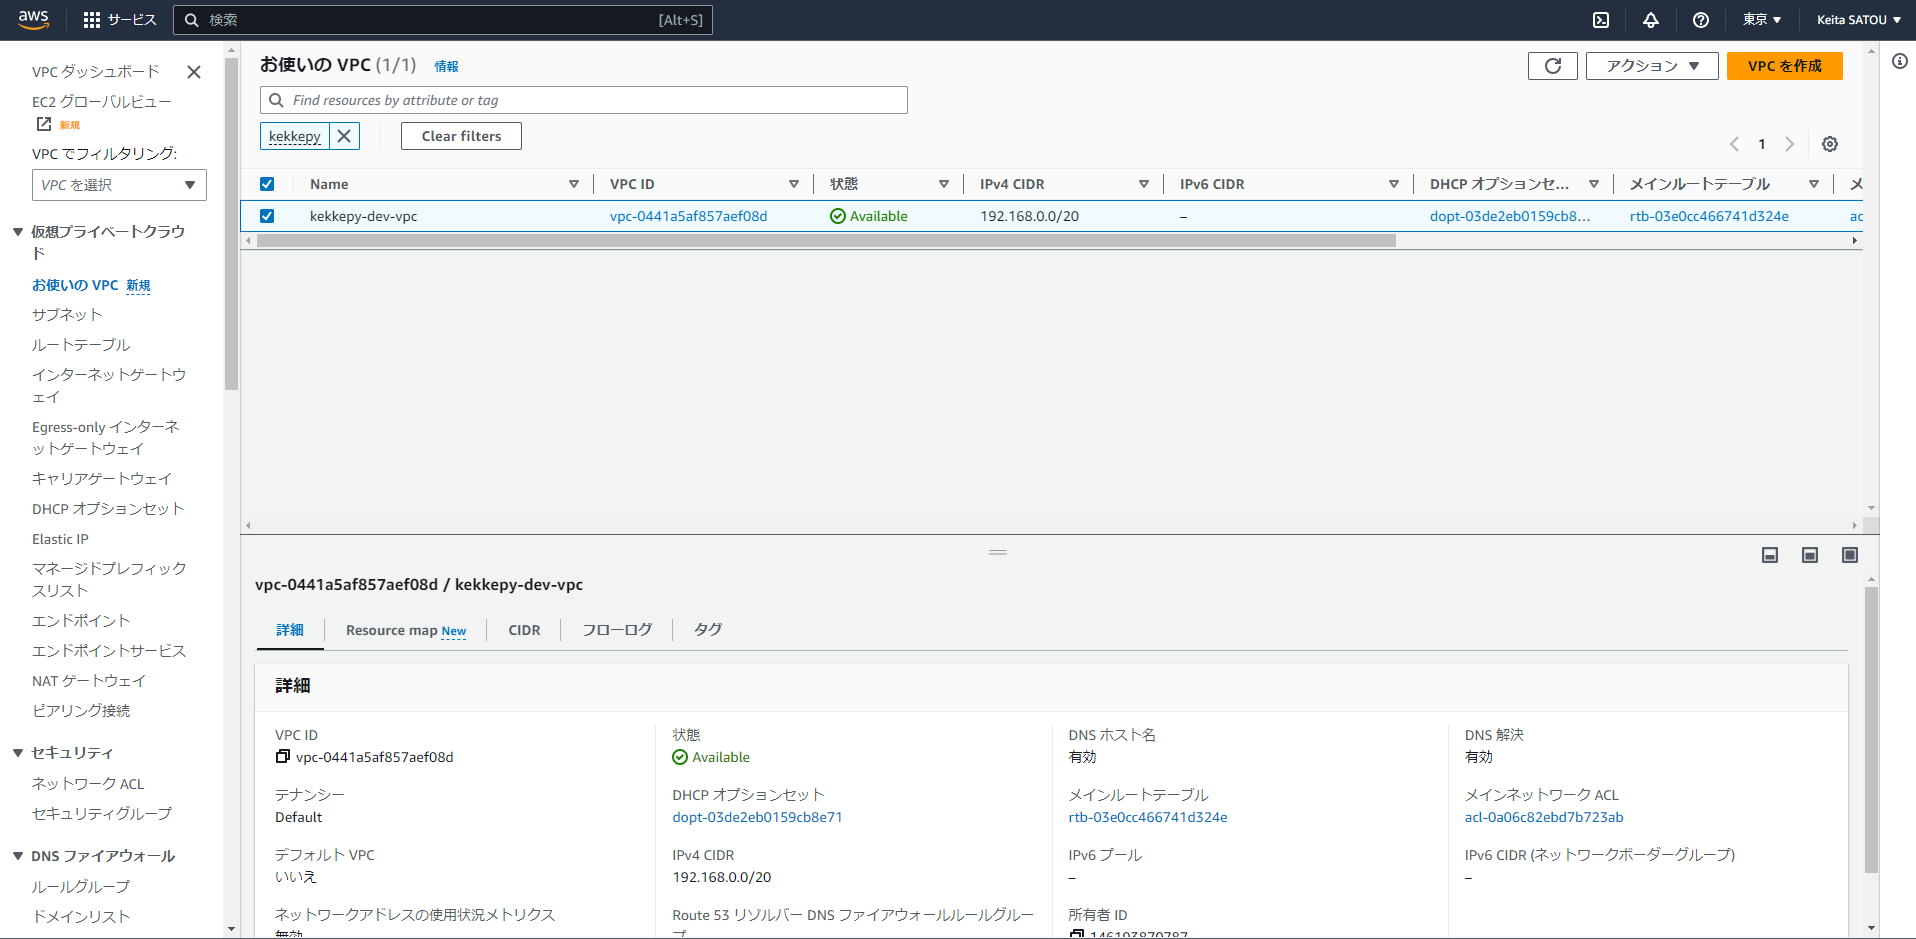Copy the VPC ID in details

point(283,757)
